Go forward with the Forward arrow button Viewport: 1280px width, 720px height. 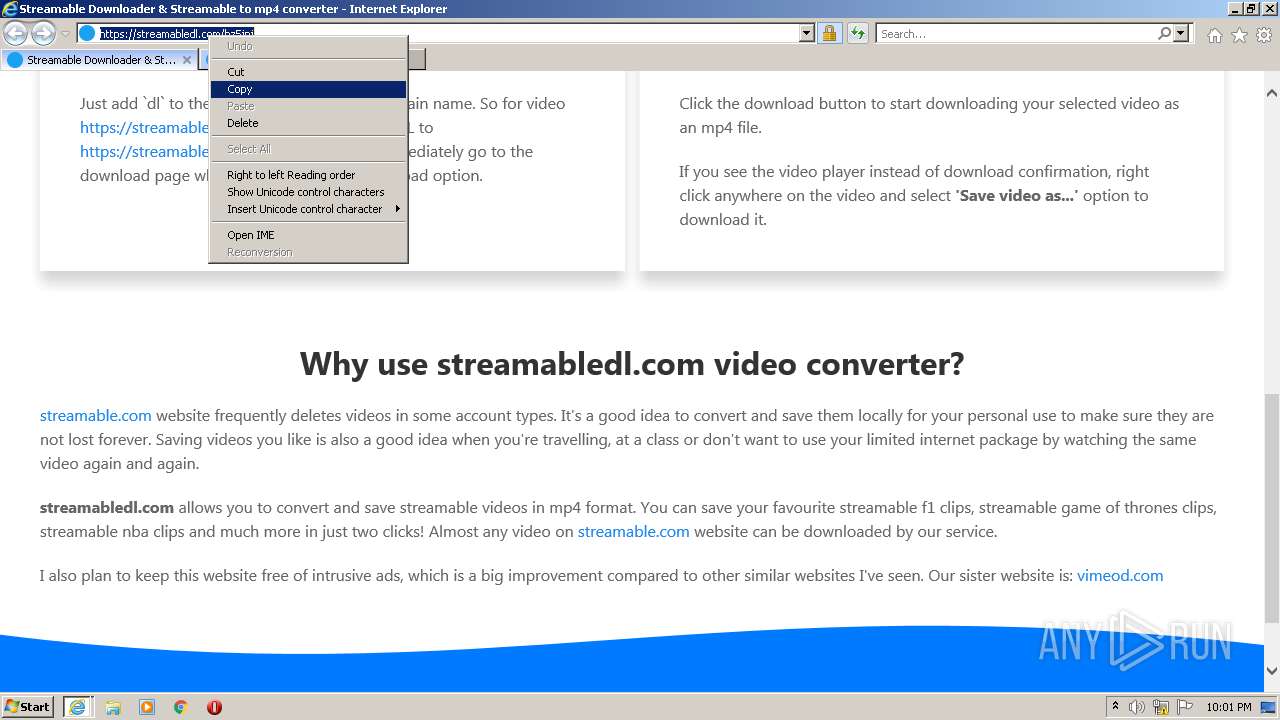(43, 34)
